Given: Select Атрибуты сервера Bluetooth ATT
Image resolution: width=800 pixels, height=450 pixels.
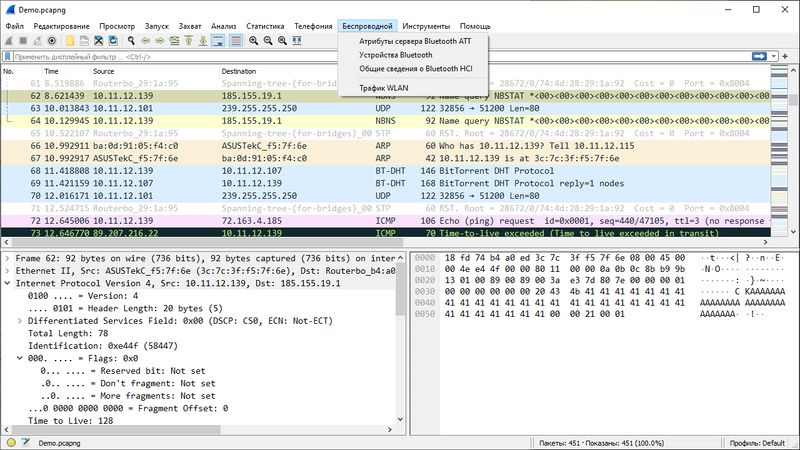Looking at the screenshot, I should click(415, 41).
